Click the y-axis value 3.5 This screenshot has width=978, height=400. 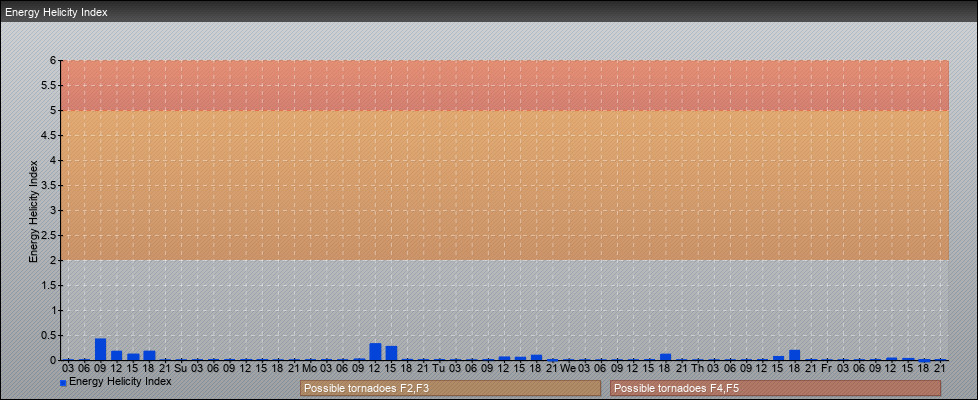(49, 185)
